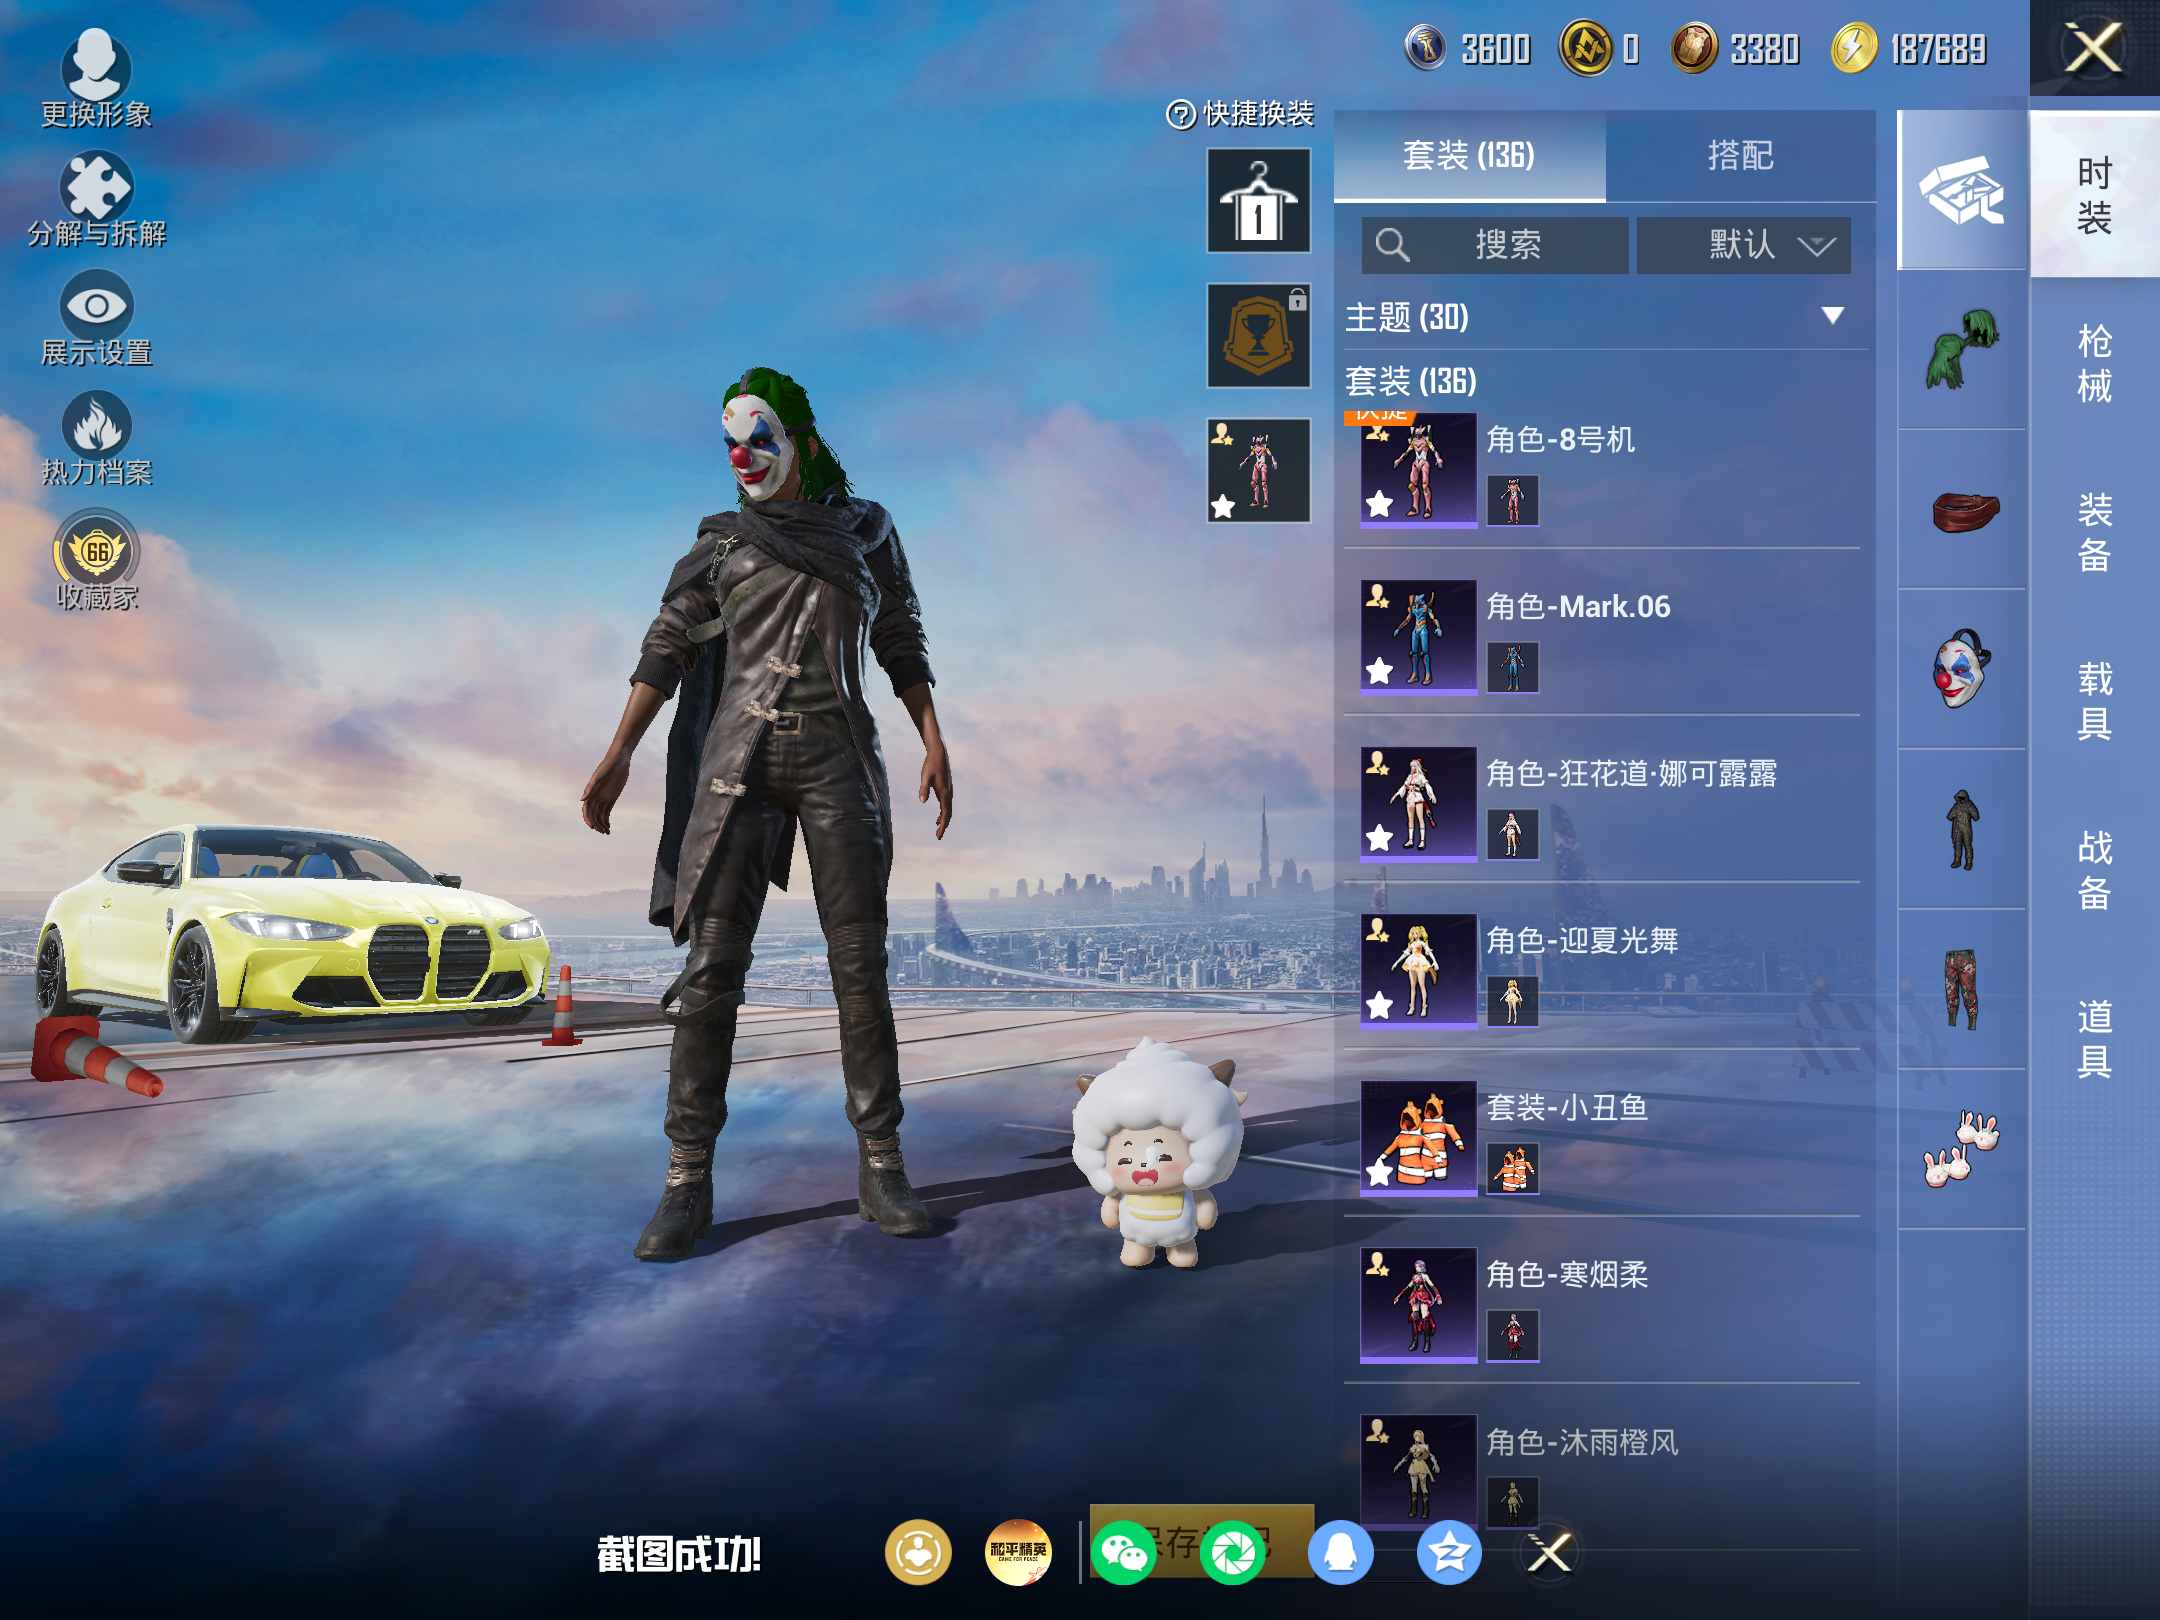
Task: Toggle favorite star on 角色-迎夏光舞
Action: 1380,1005
